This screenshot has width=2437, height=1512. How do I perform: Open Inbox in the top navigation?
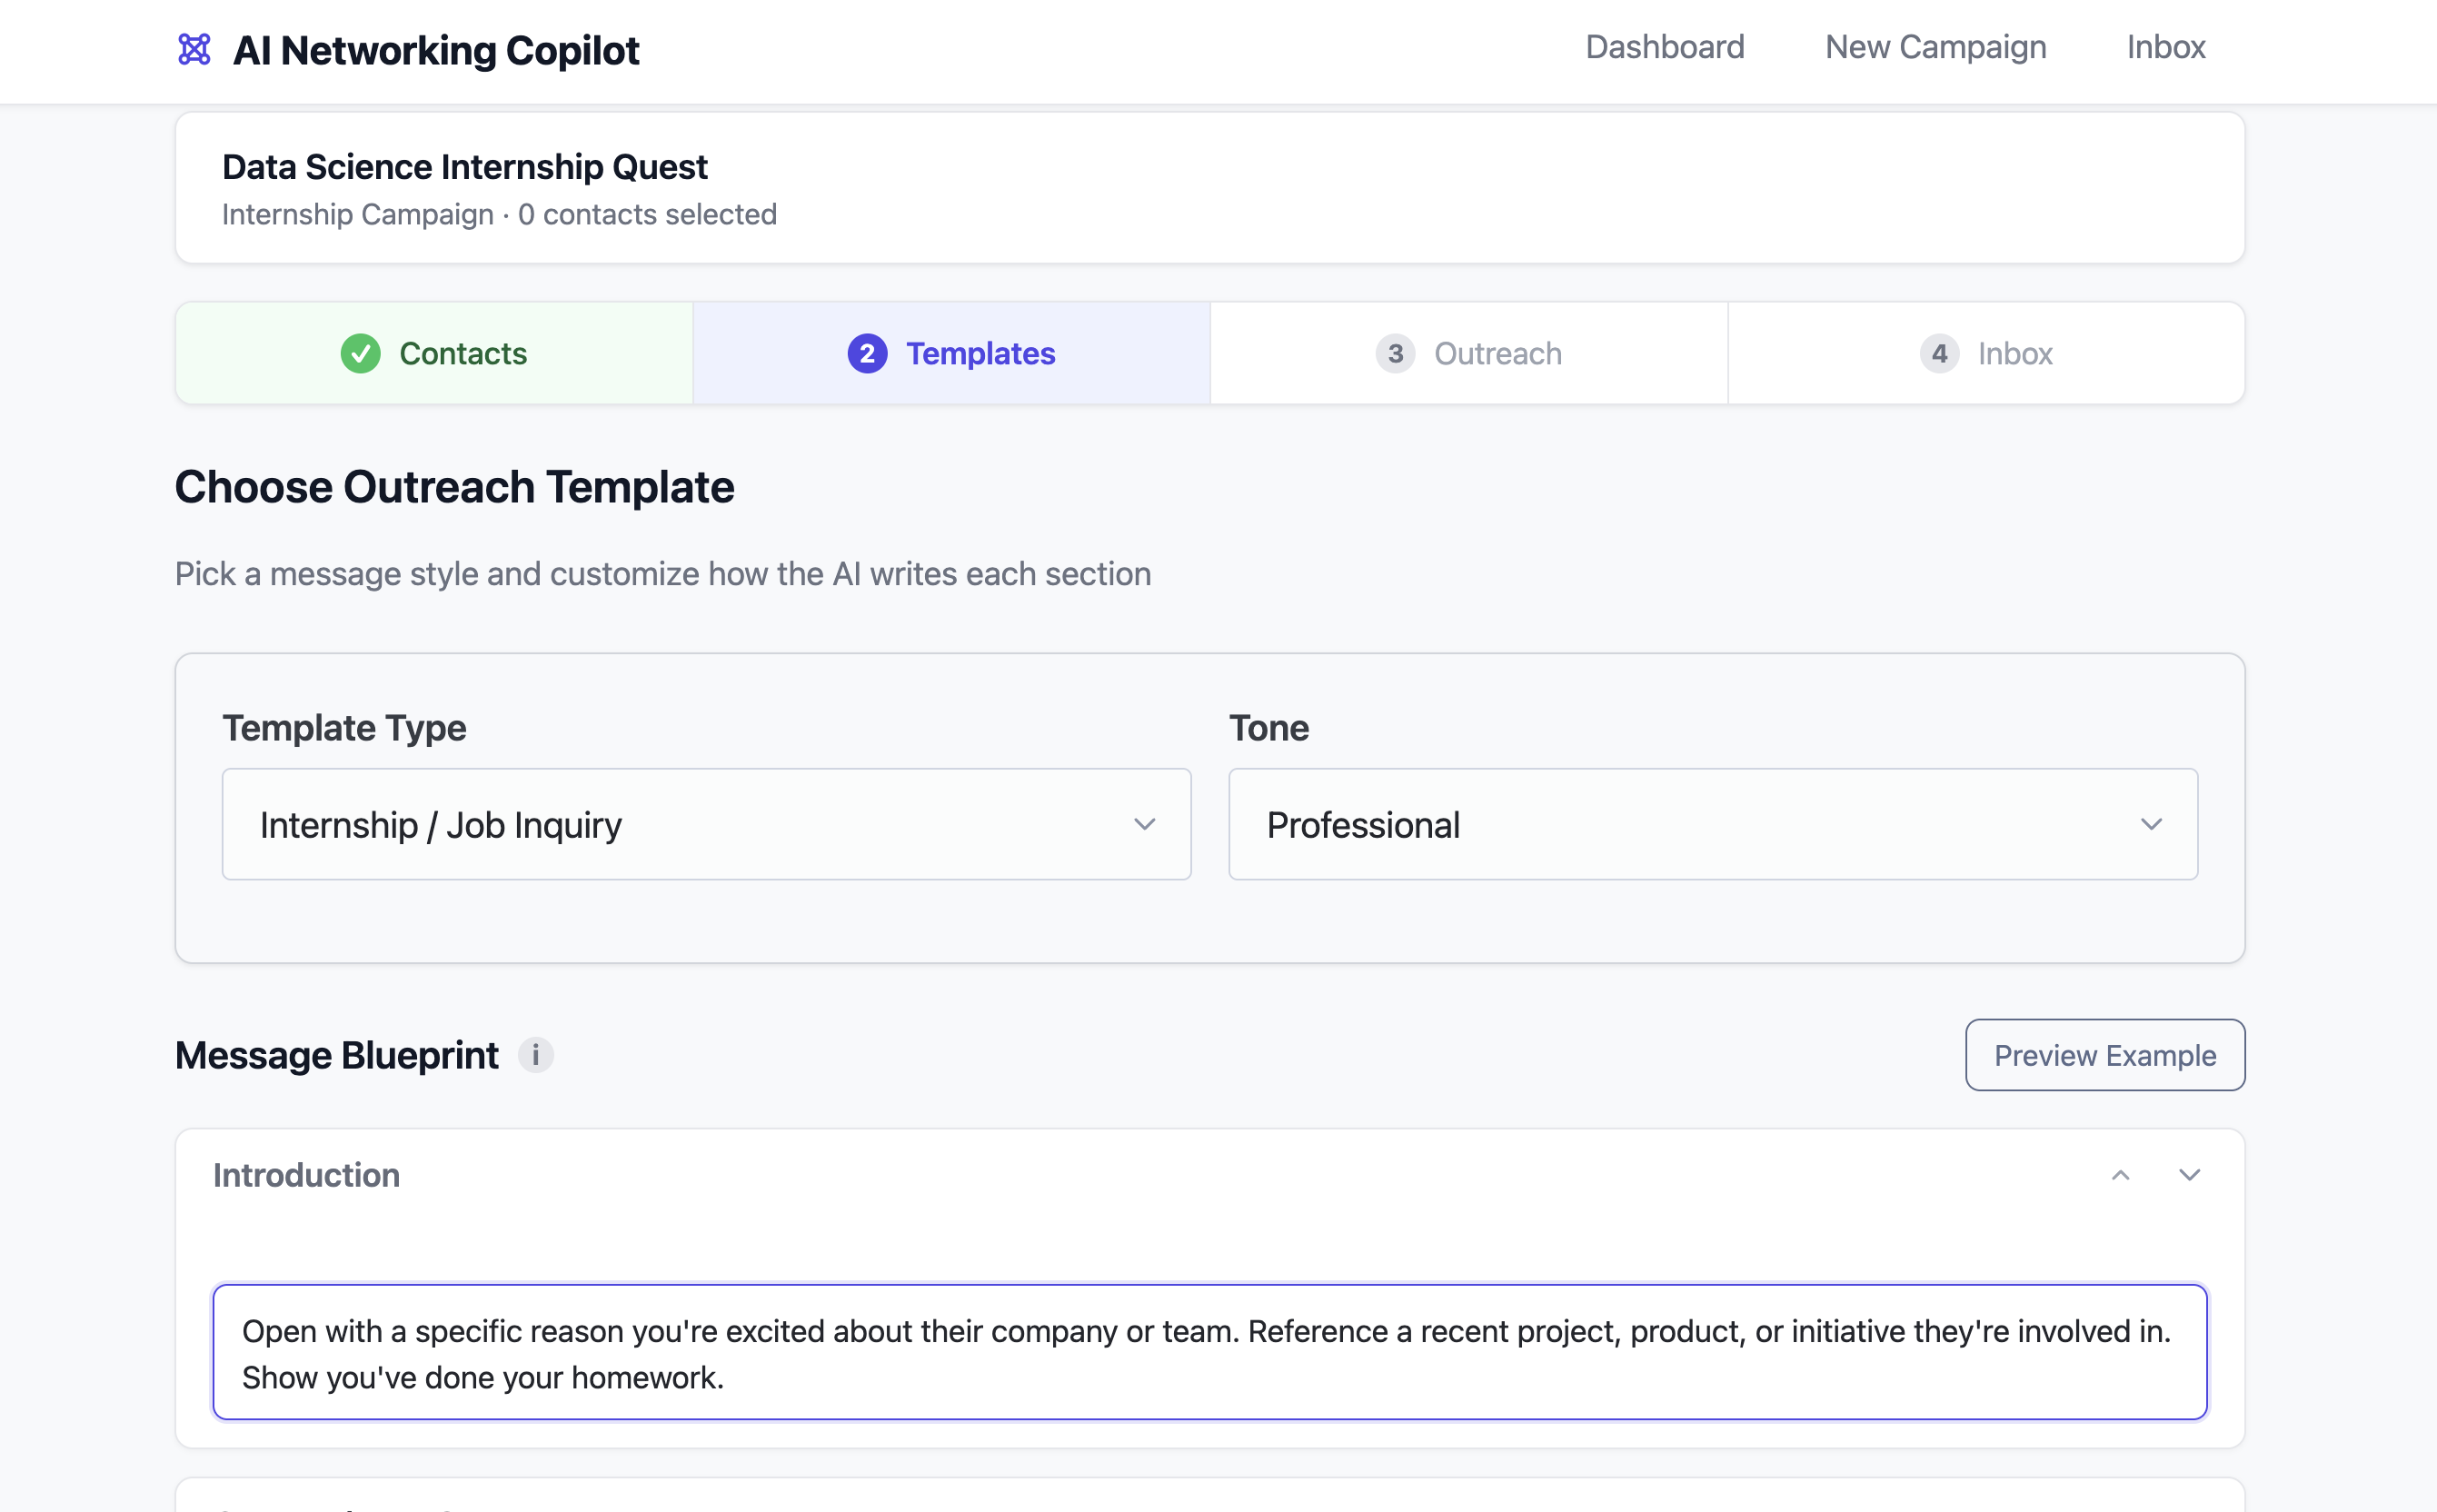2165,47
